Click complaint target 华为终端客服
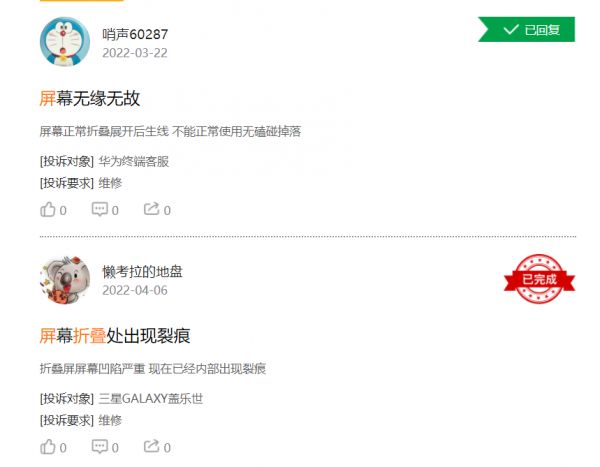This screenshot has width=600, height=467. [134, 162]
